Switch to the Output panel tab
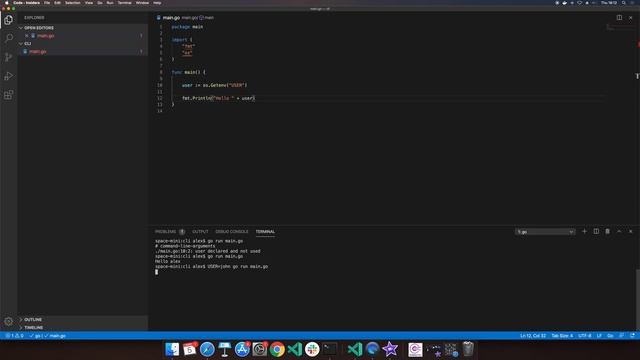 click(200, 231)
